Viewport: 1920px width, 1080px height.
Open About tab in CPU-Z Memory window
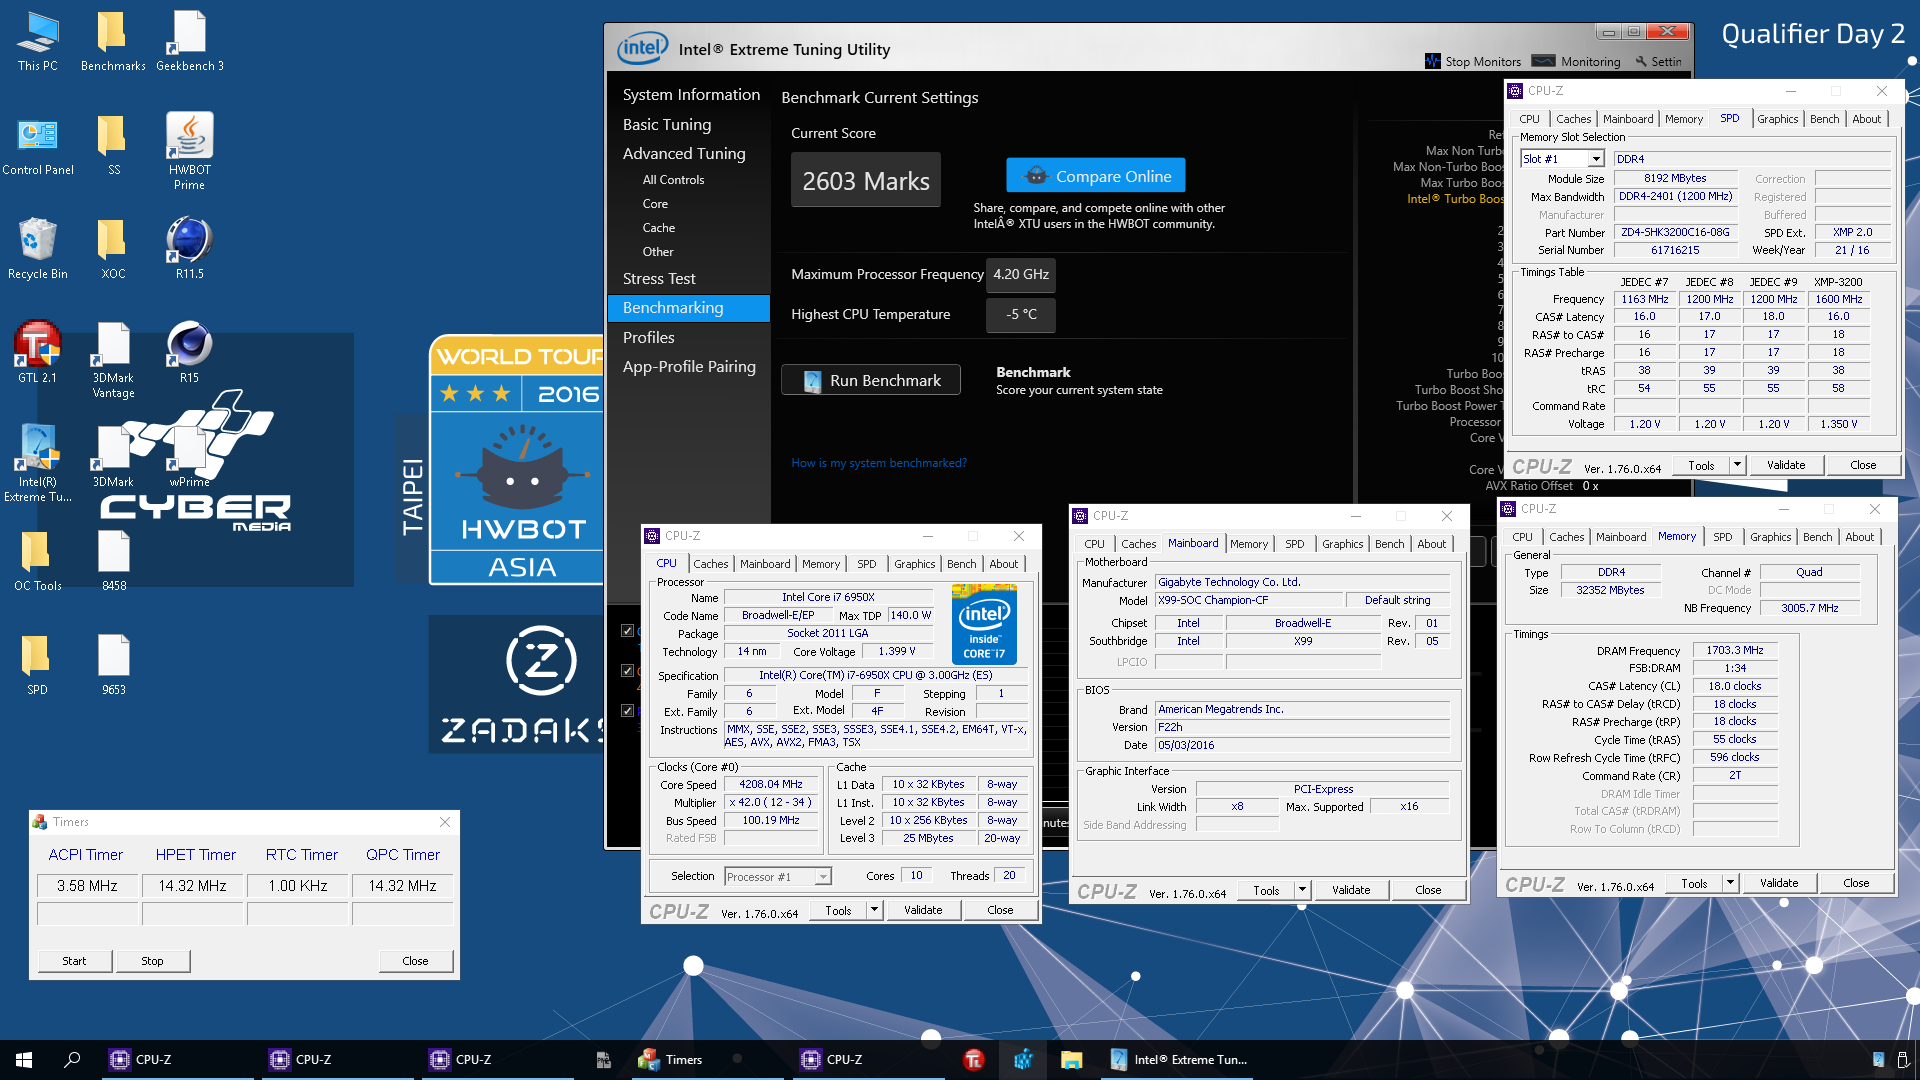[x=1859, y=537]
